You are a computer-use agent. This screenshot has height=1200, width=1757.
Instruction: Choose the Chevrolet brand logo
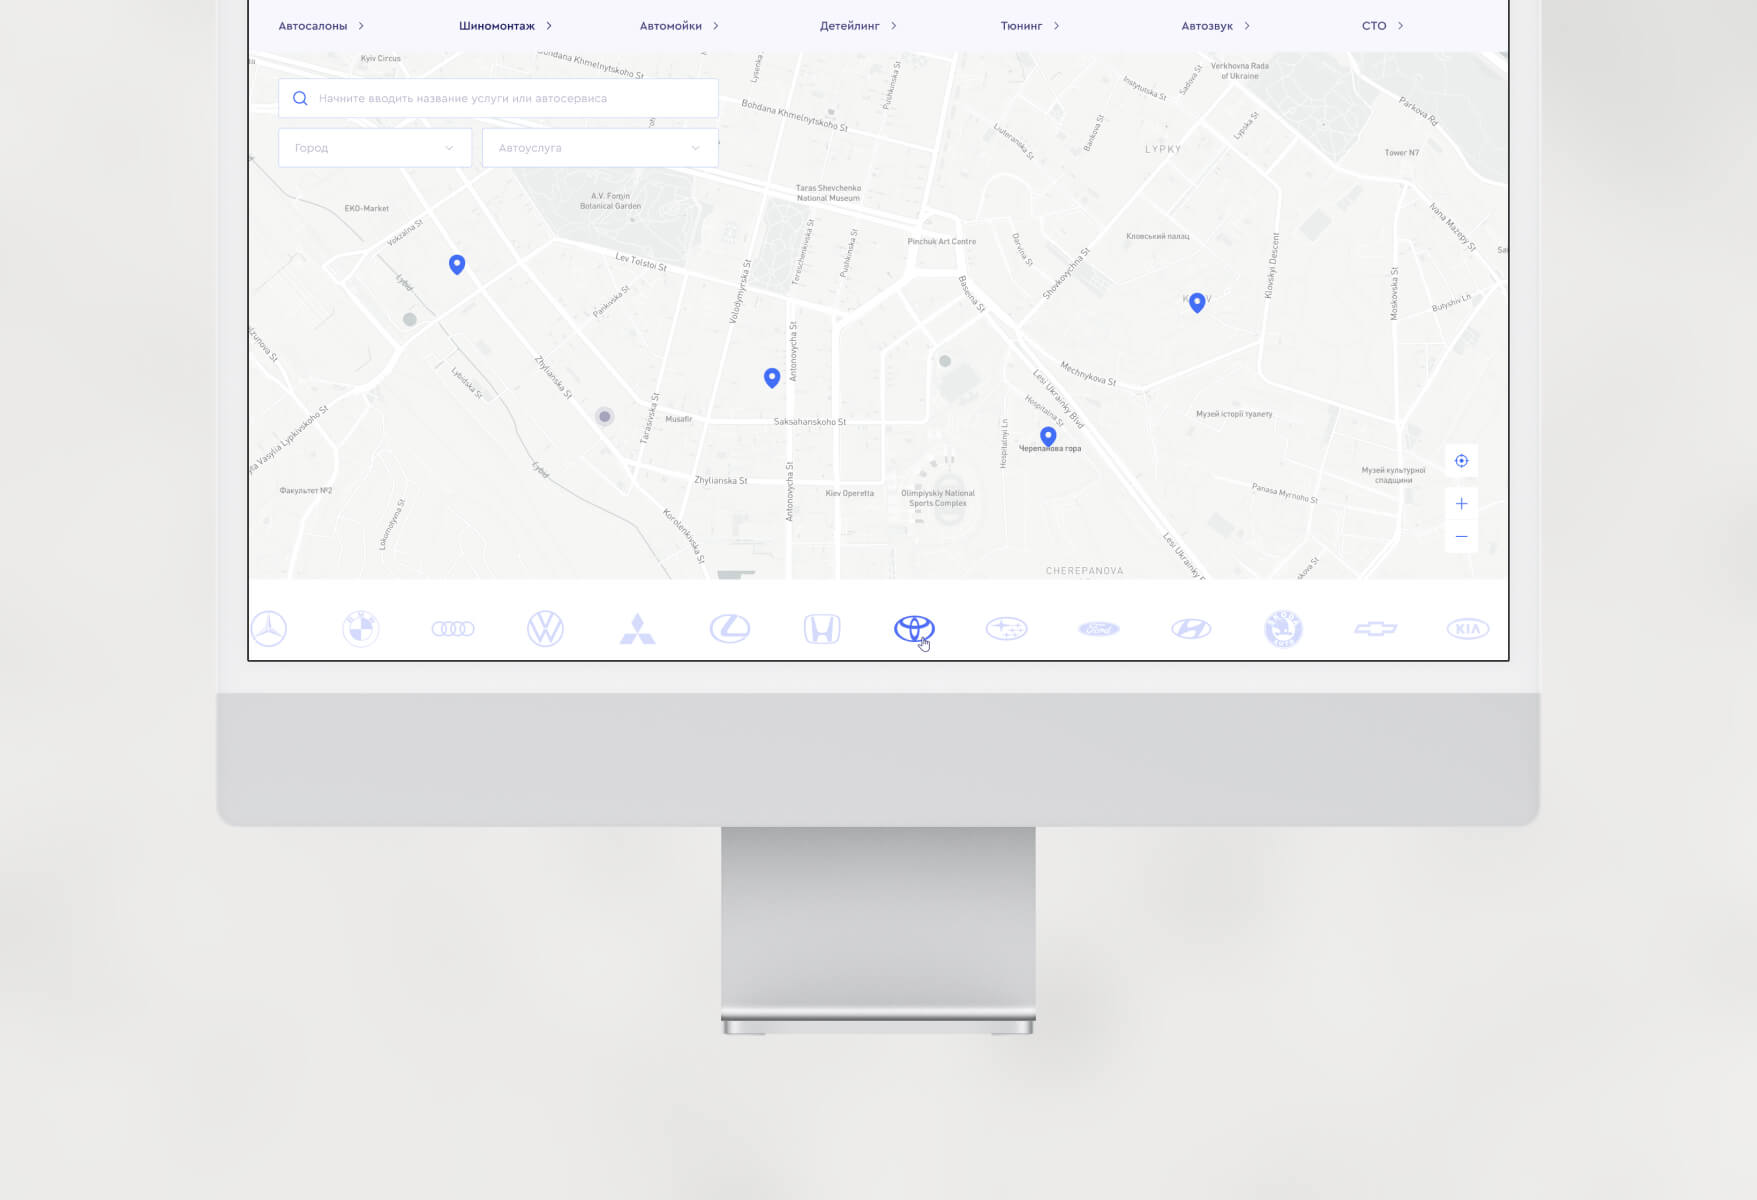(1375, 628)
